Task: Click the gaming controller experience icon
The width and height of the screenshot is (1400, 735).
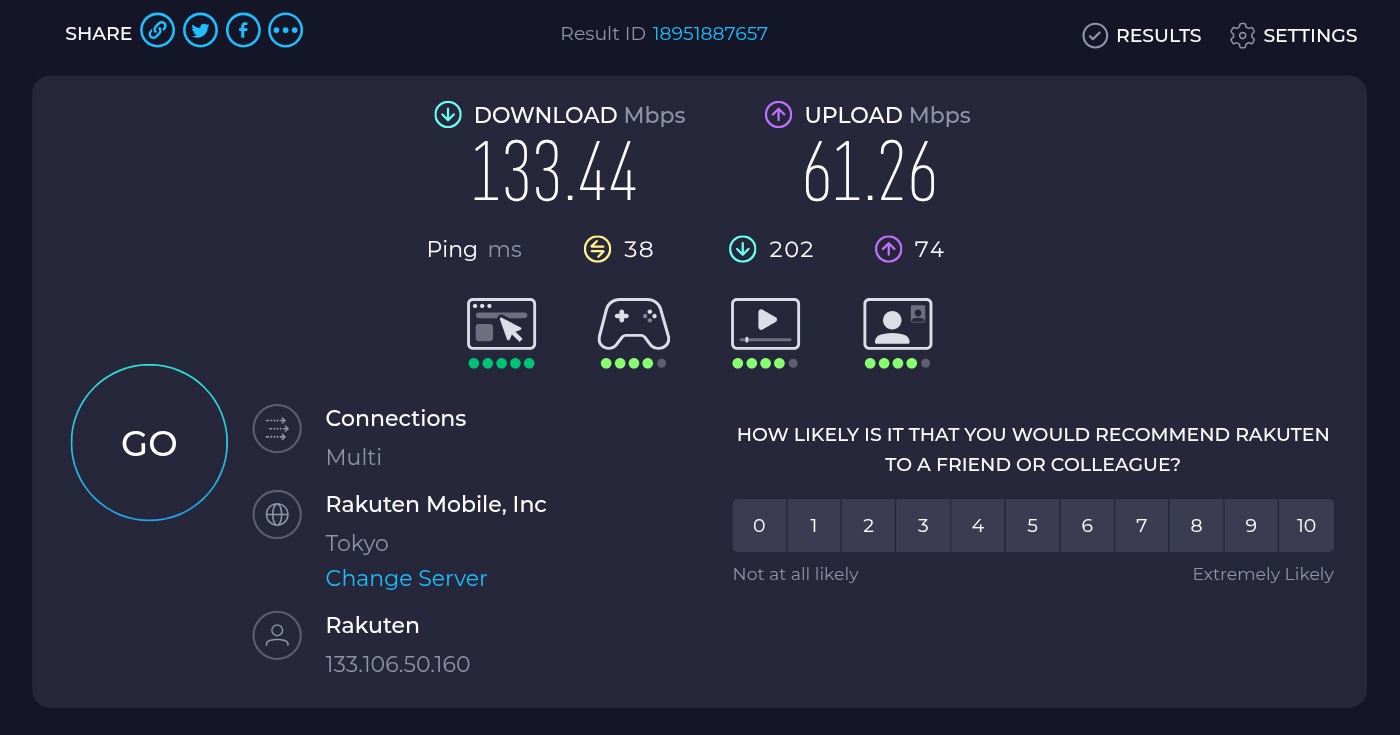Action: point(633,324)
